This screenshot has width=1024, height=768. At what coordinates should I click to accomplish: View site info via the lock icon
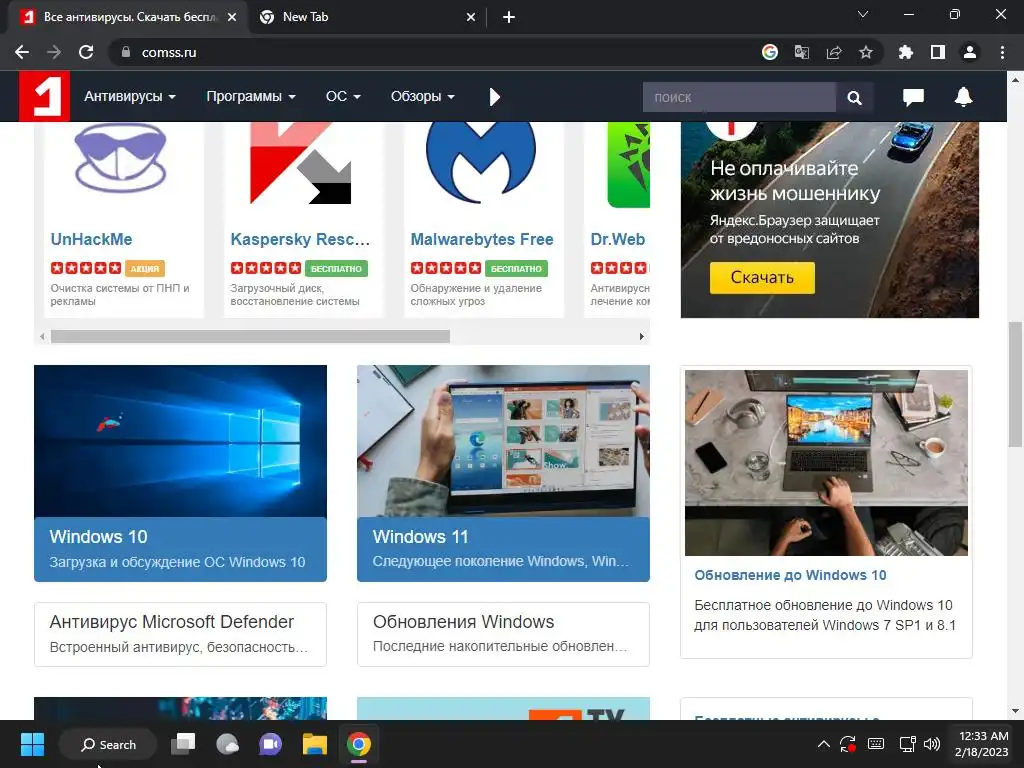126,52
